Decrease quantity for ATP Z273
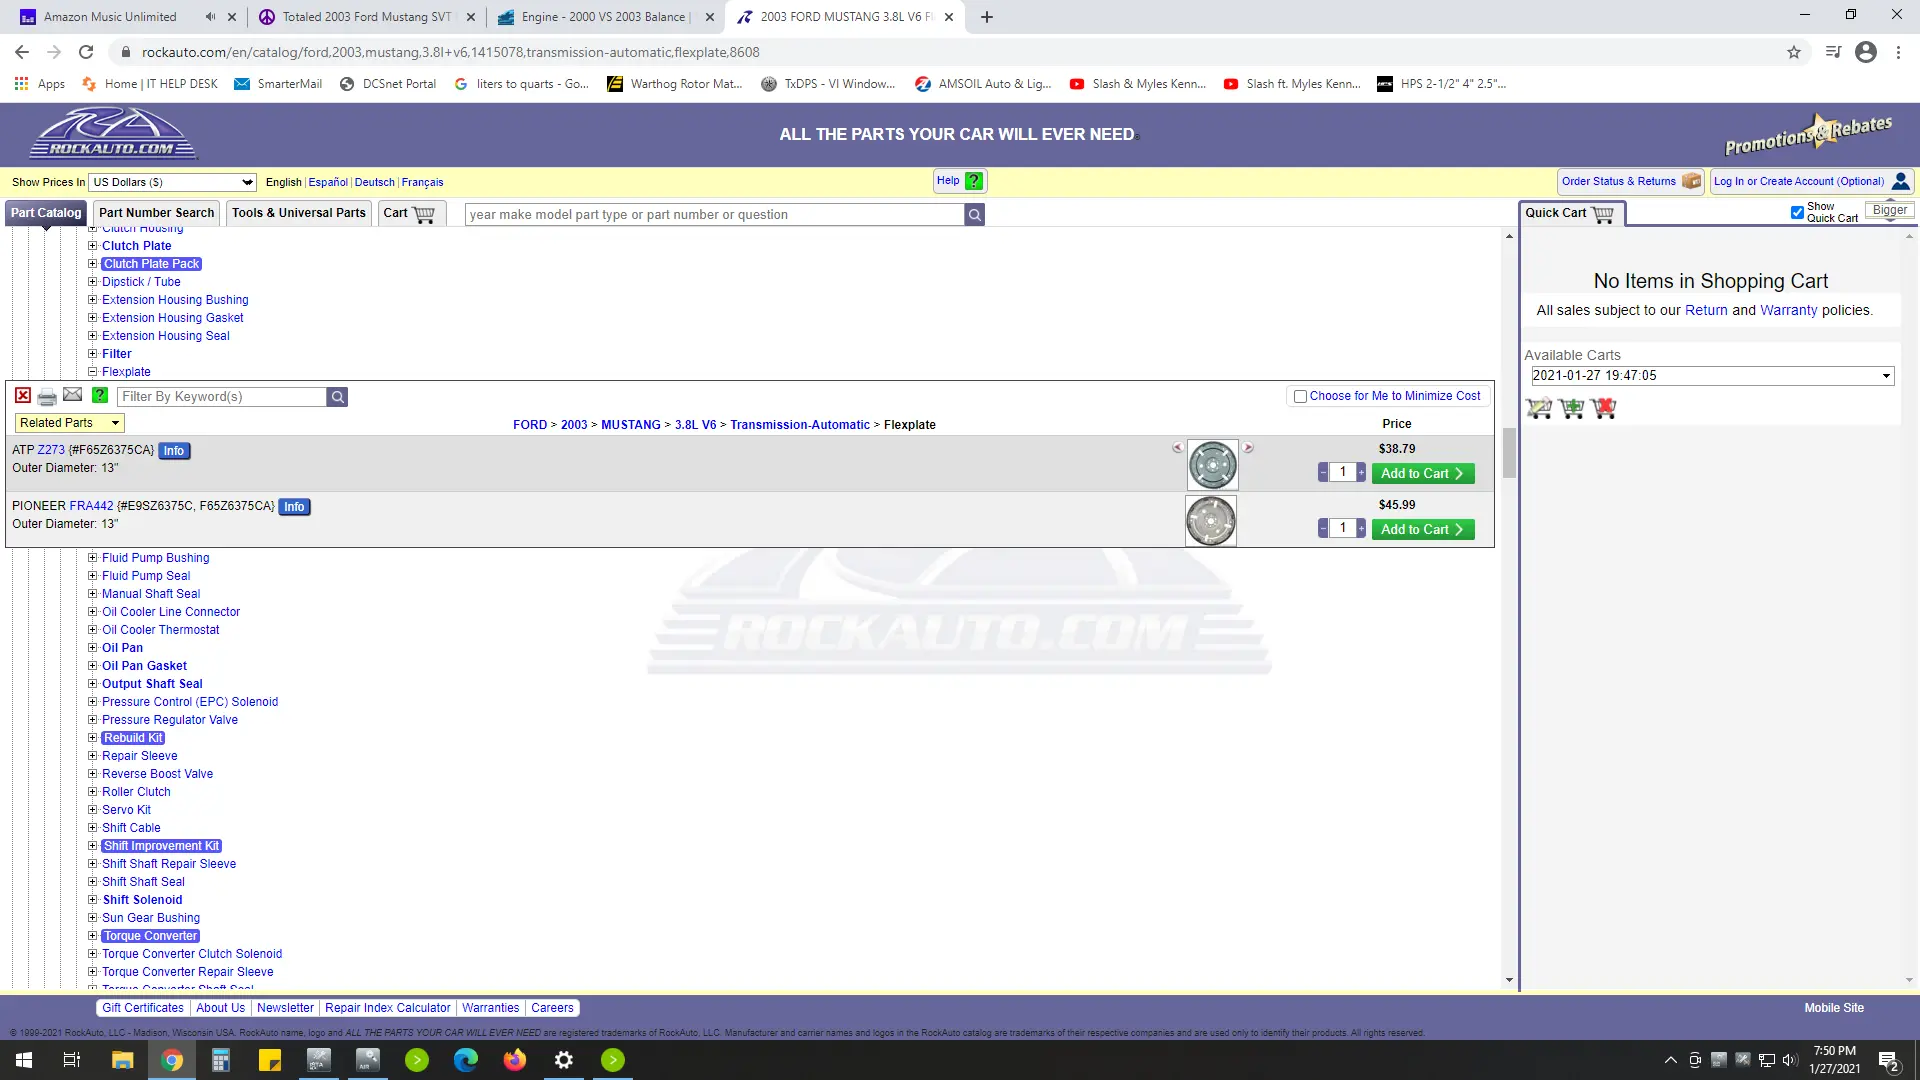Viewport: 1920px width, 1080px height. coord(1323,473)
